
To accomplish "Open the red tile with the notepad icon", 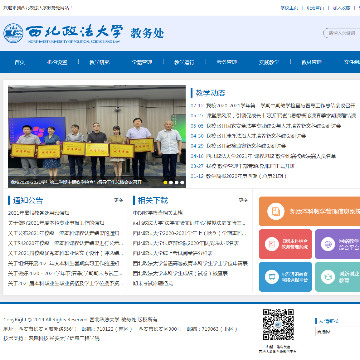I will (285, 244).
